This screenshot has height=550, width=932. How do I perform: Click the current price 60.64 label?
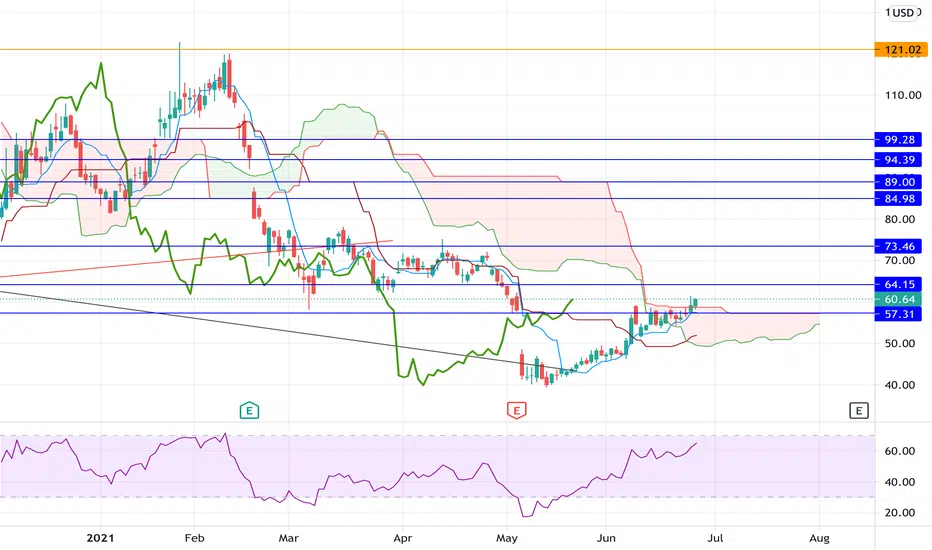click(x=898, y=299)
